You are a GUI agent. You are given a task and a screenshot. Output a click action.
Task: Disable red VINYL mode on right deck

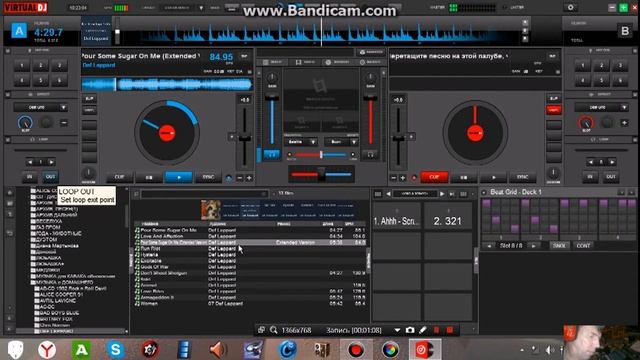553,110
